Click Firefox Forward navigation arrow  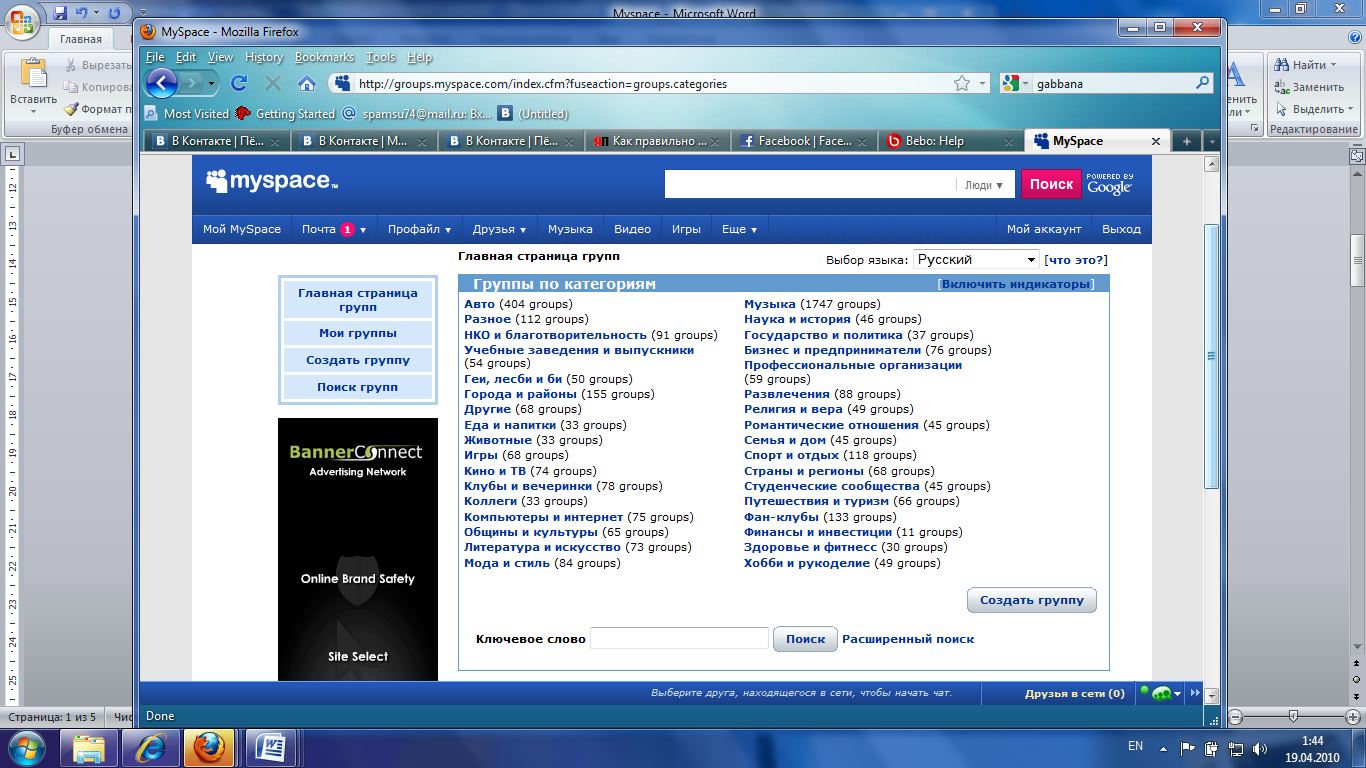point(192,83)
